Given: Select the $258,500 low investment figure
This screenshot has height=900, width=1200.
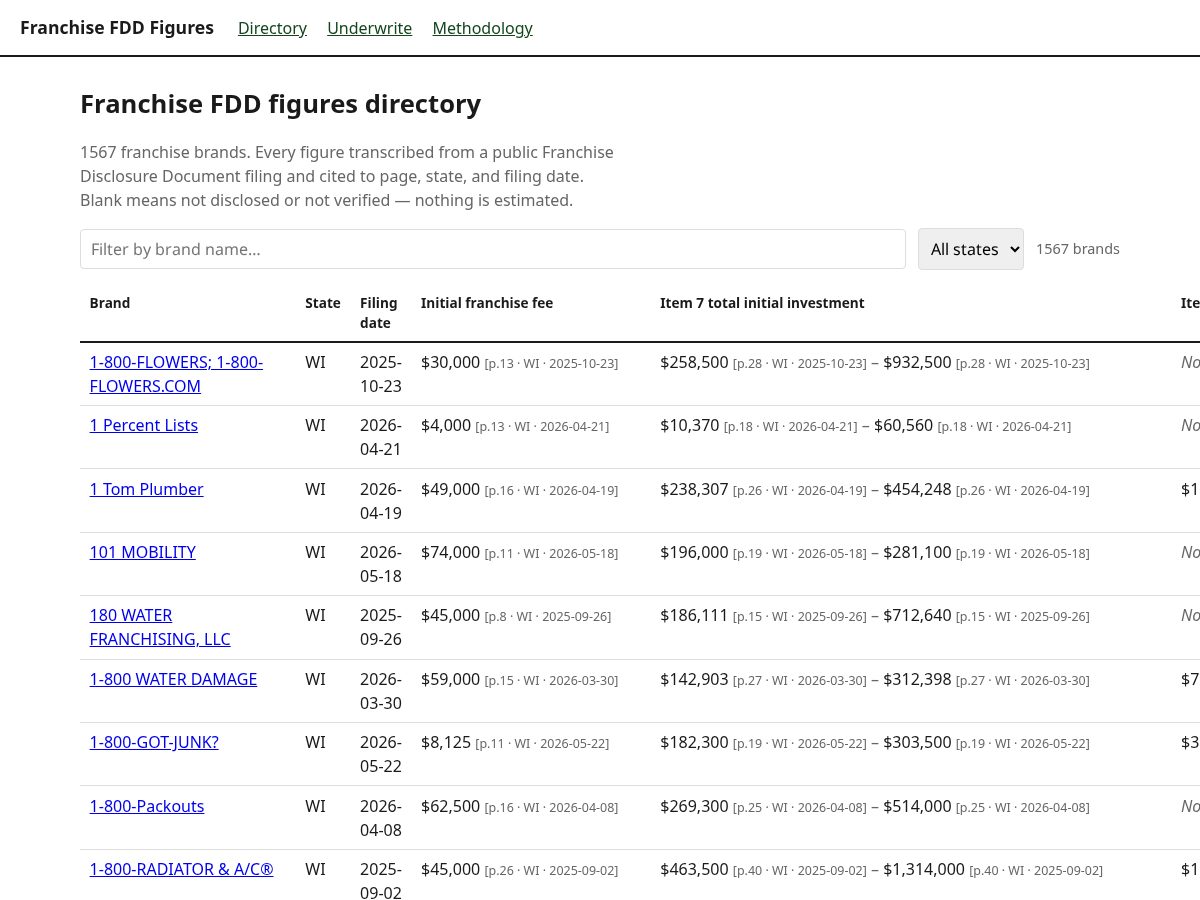Looking at the screenshot, I should coord(694,362).
